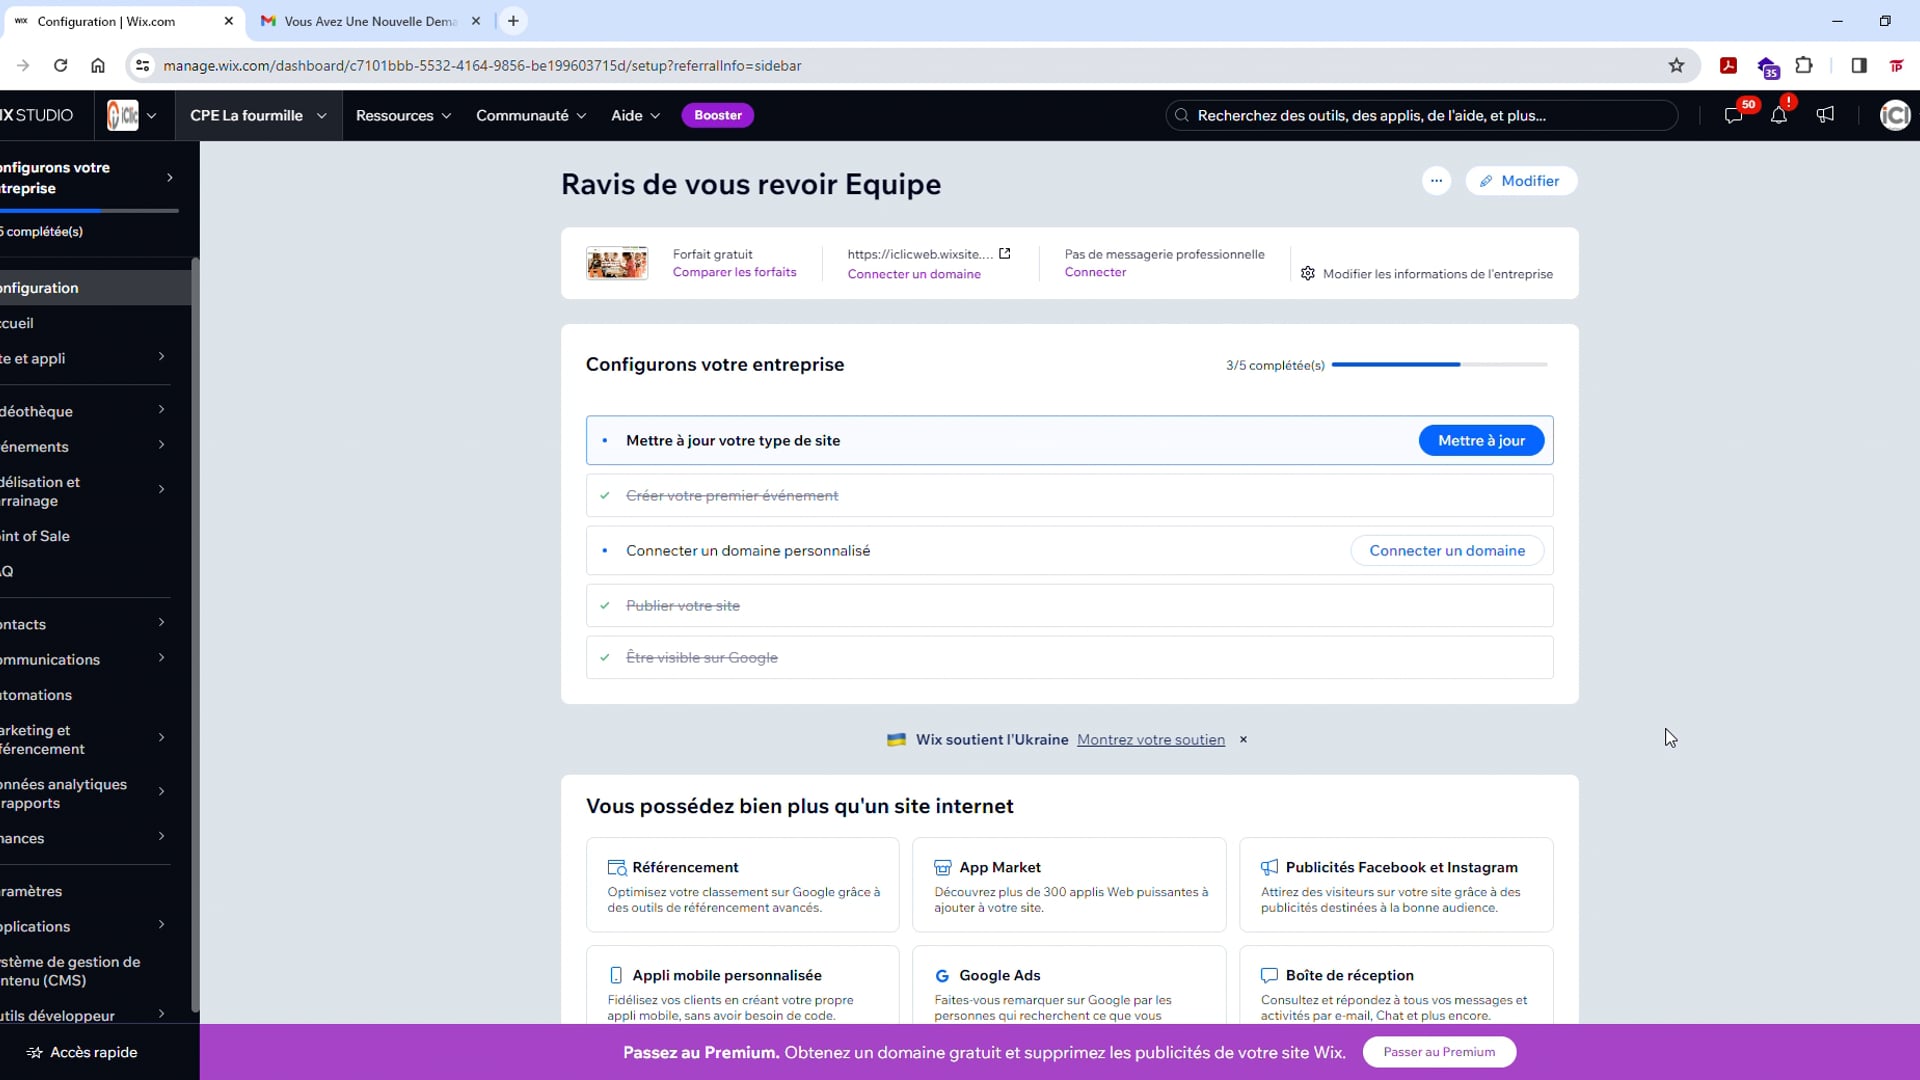Click the 3/5 complétée(s) progress bar
Viewport: 1920px width, 1080px height.
click(1439, 365)
